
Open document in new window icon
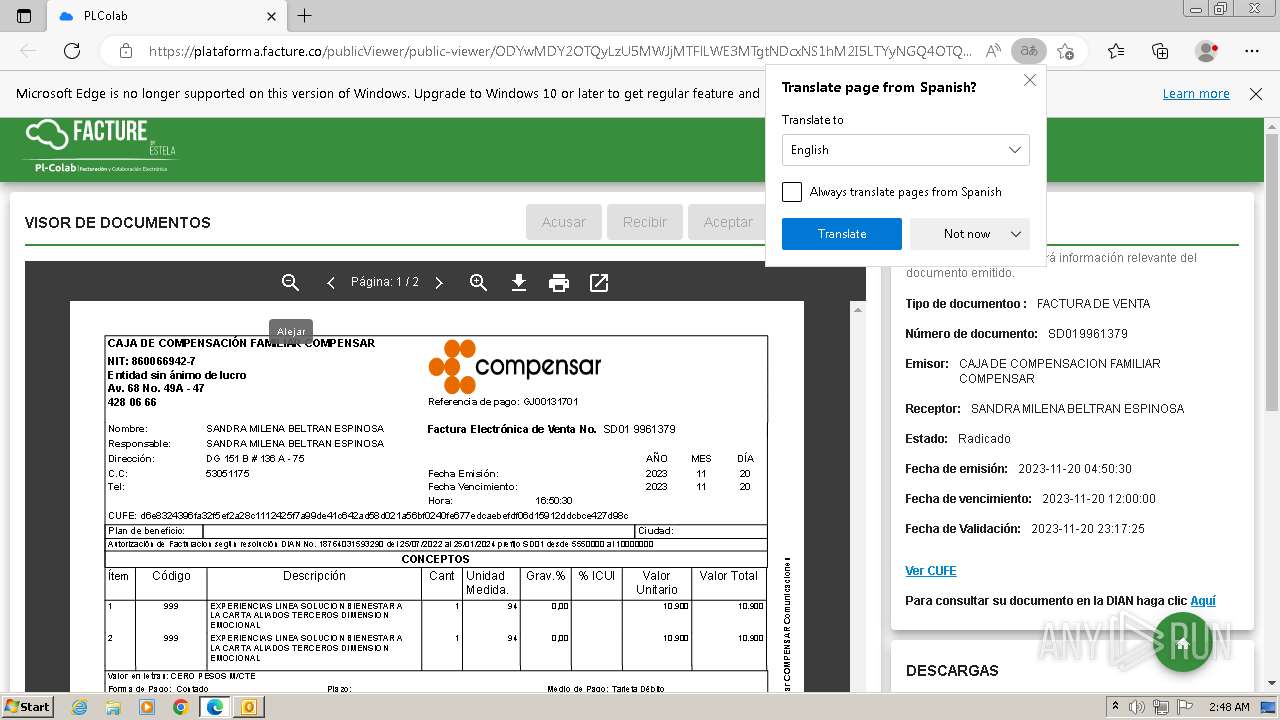click(x=599, y=283)
